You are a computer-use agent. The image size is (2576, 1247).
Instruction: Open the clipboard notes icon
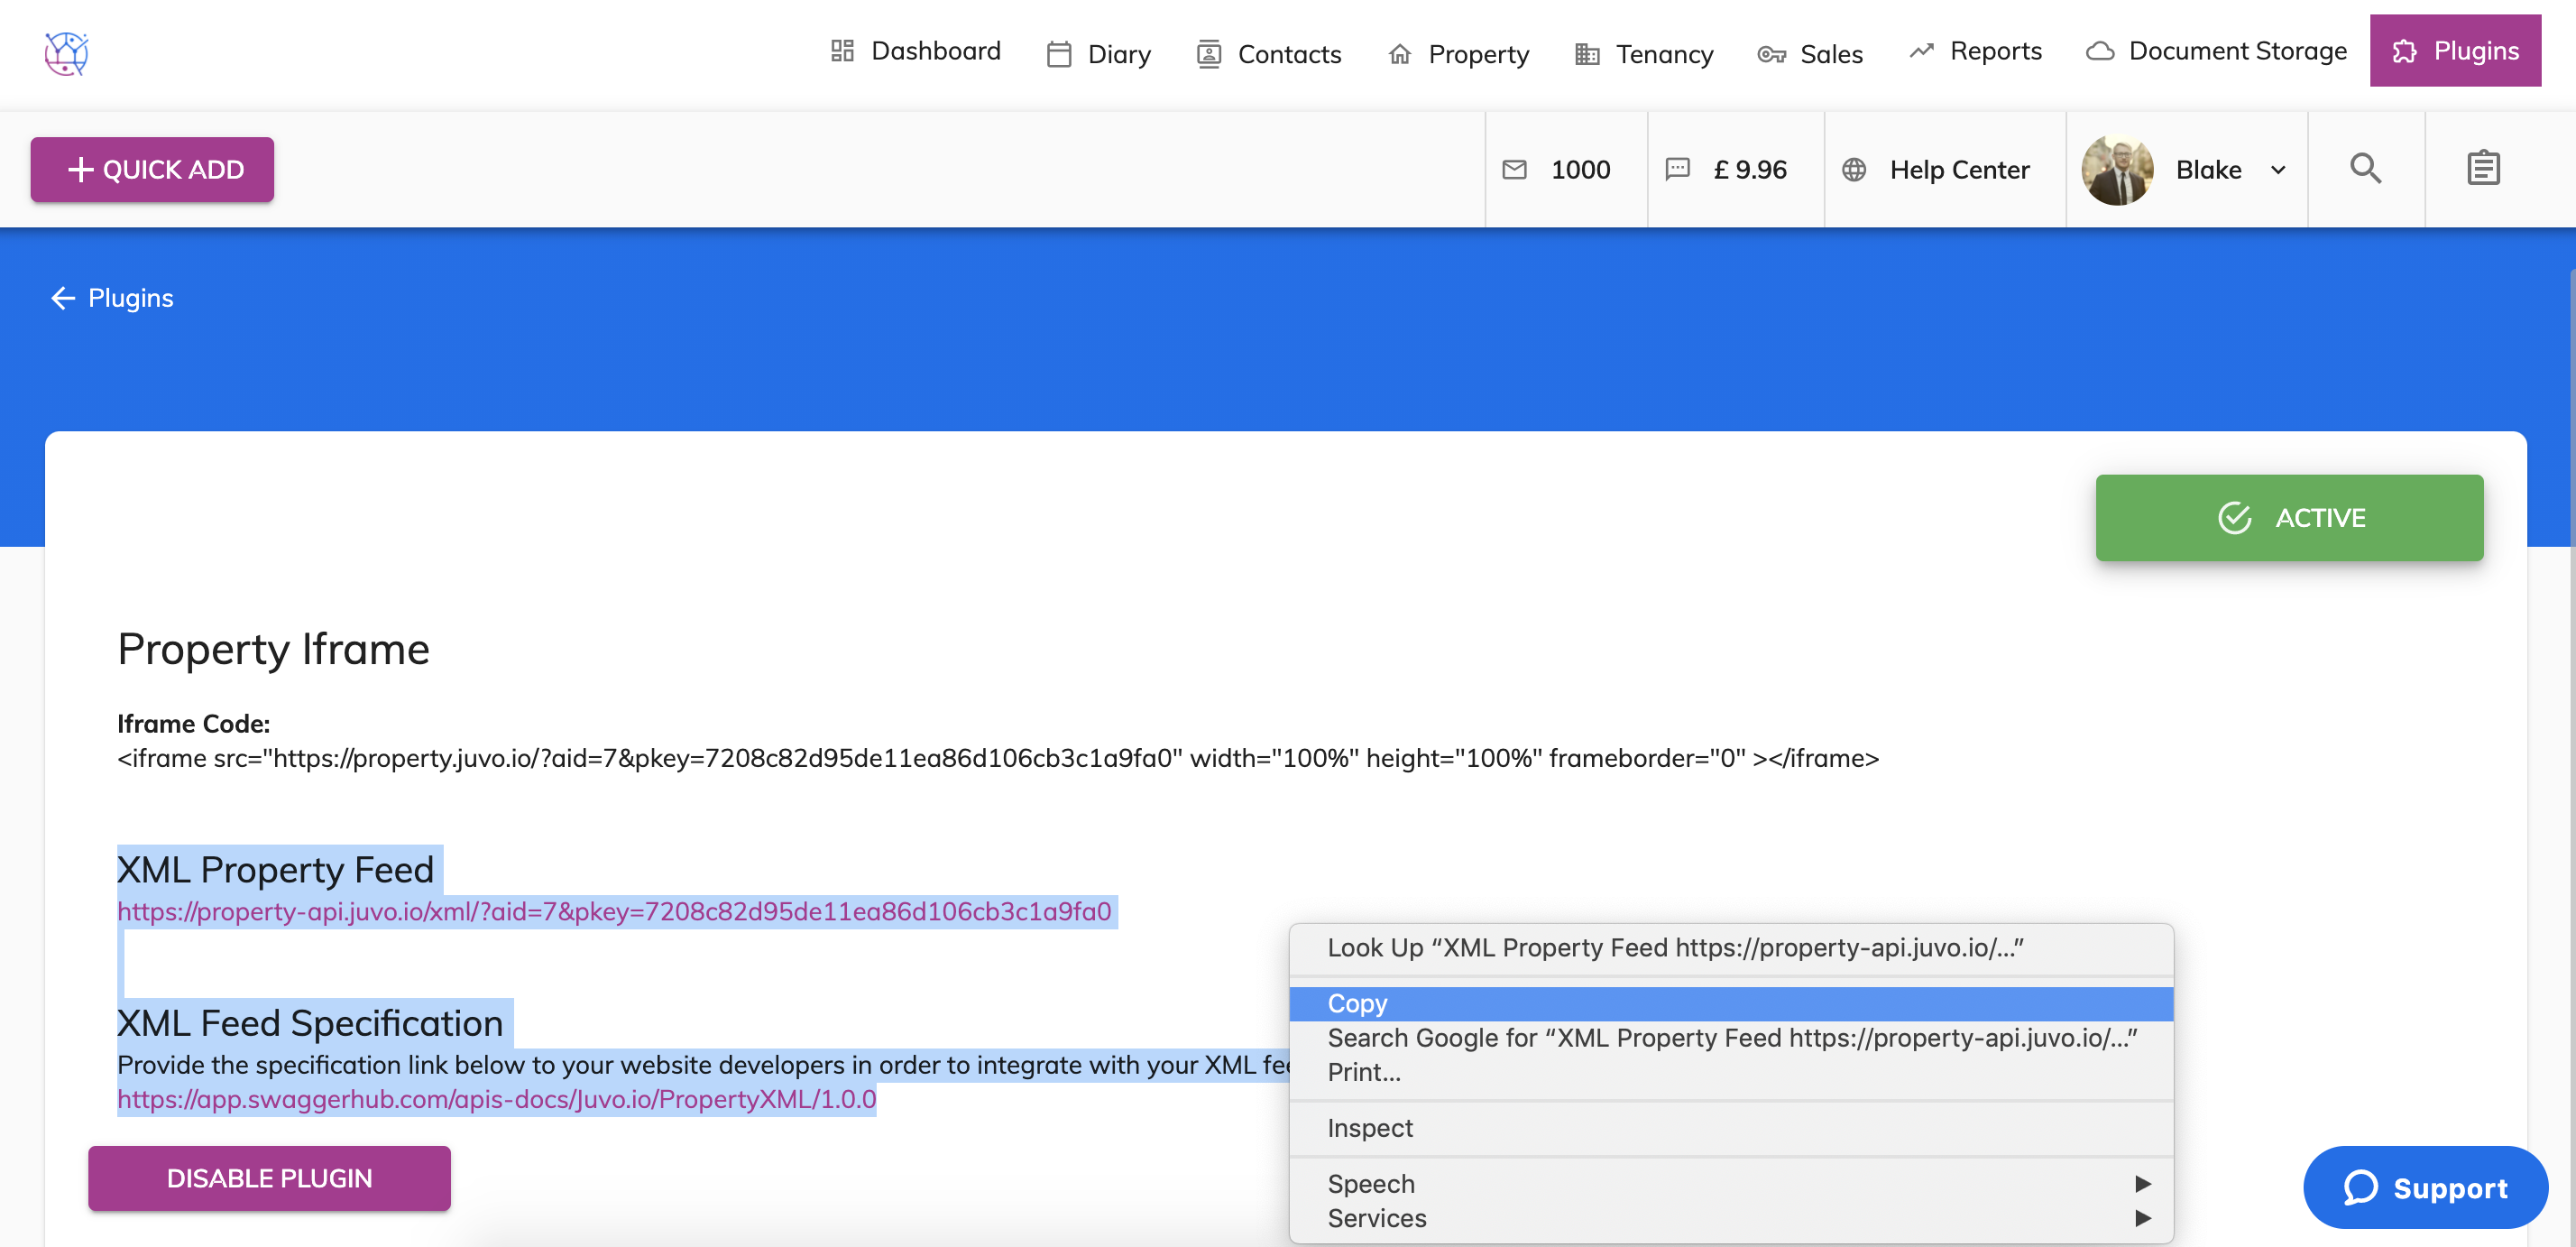[2482, 168]
